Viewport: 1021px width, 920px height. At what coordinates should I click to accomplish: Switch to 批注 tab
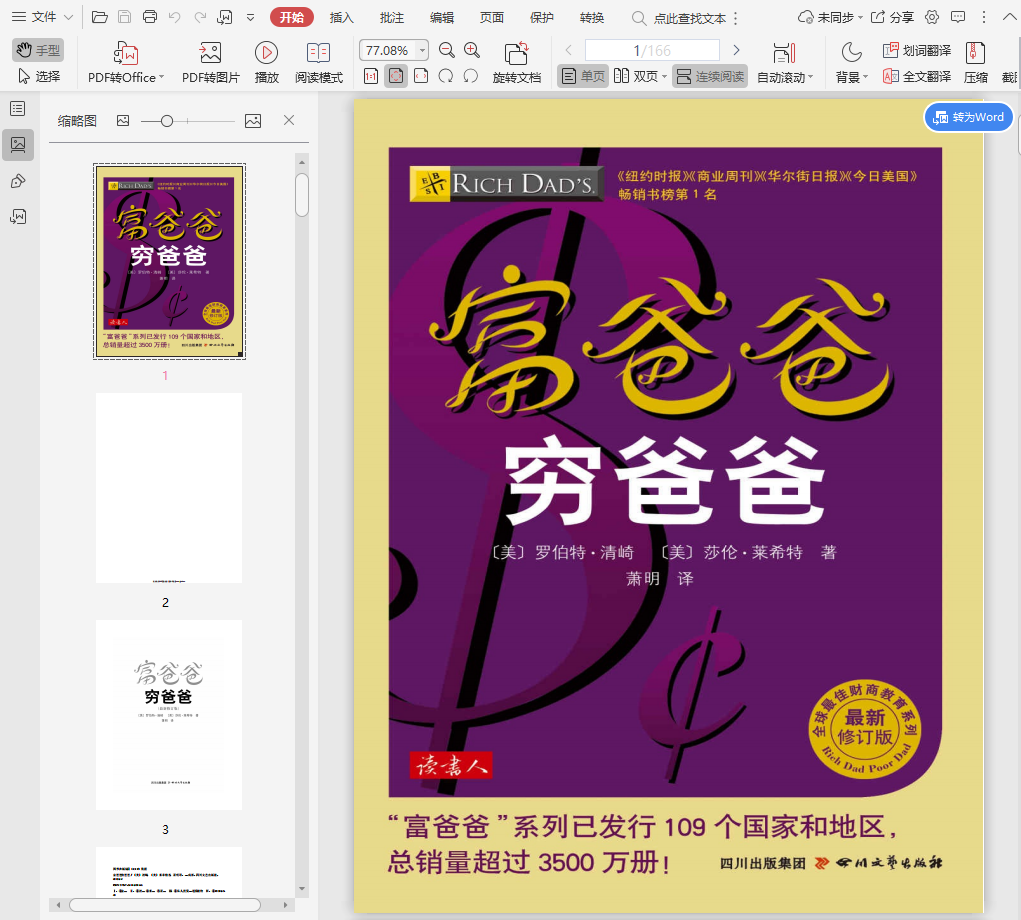point(391,18)
